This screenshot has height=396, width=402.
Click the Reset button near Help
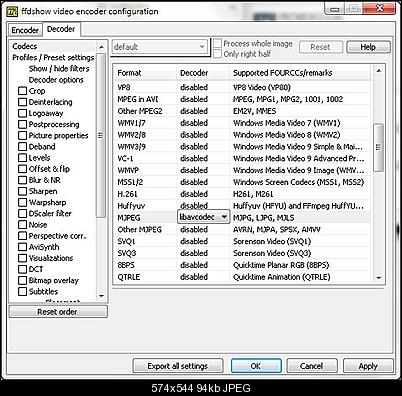[x=321, y=47]
